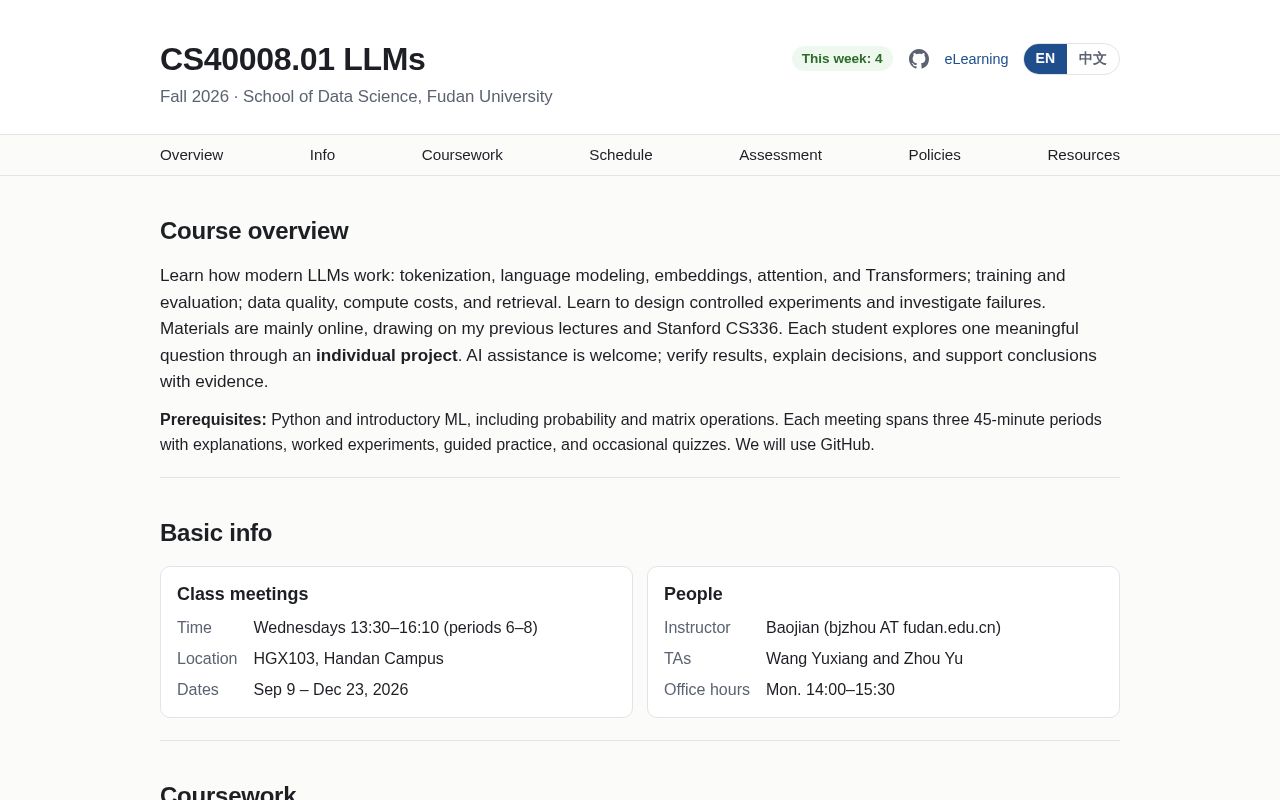Click the "This week: 4" badge
This screenshot has height=800, width=1280.
pyautogui.click(x=842, y=59)
